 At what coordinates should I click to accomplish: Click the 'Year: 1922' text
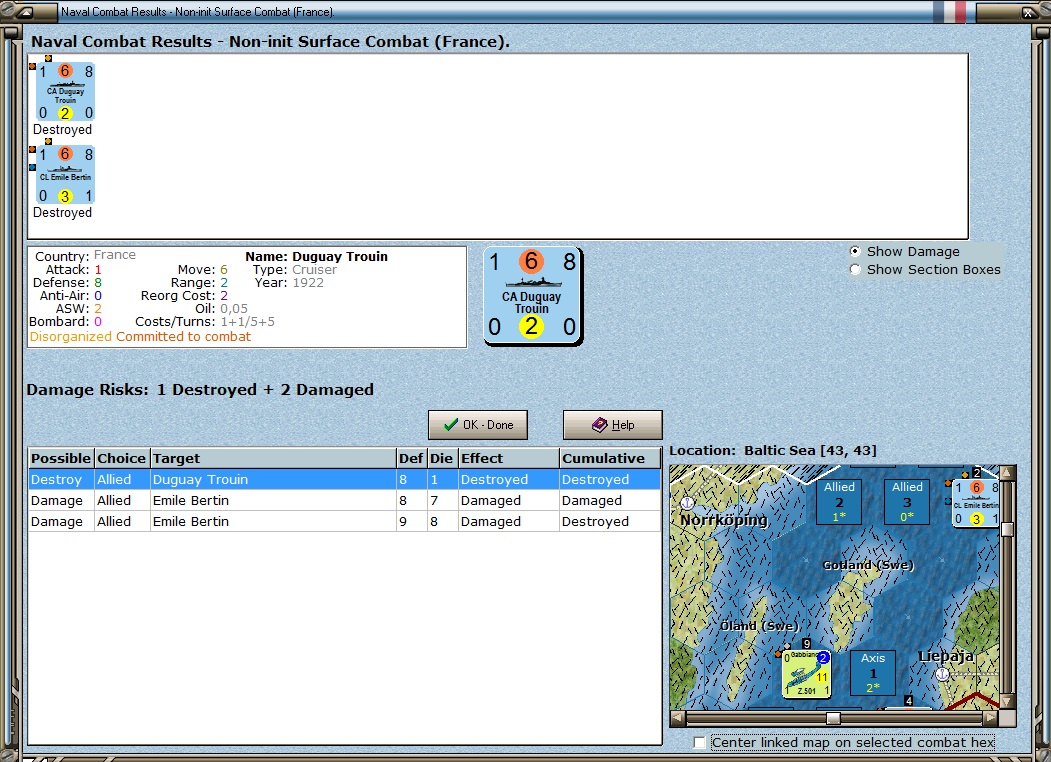coord(289,283)
